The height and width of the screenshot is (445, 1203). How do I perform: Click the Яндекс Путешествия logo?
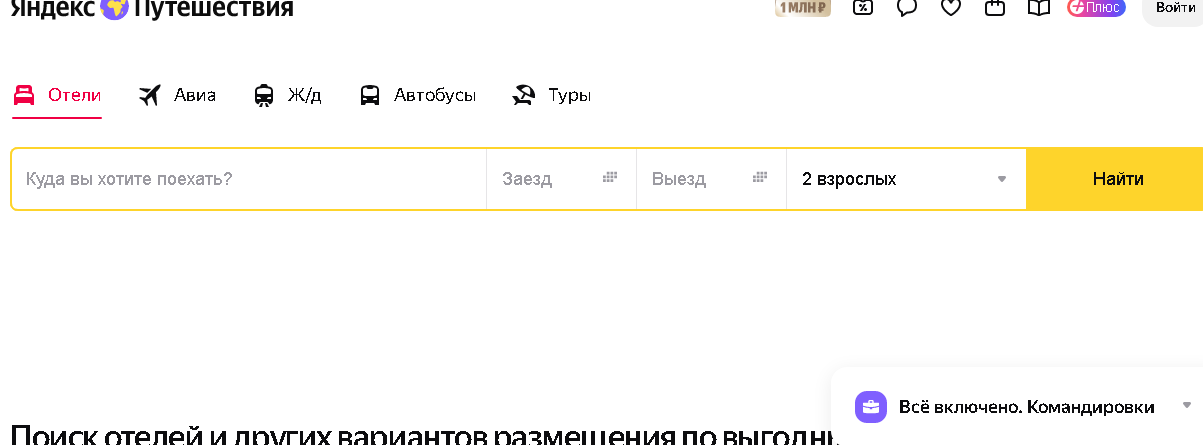tap(152, 8)
